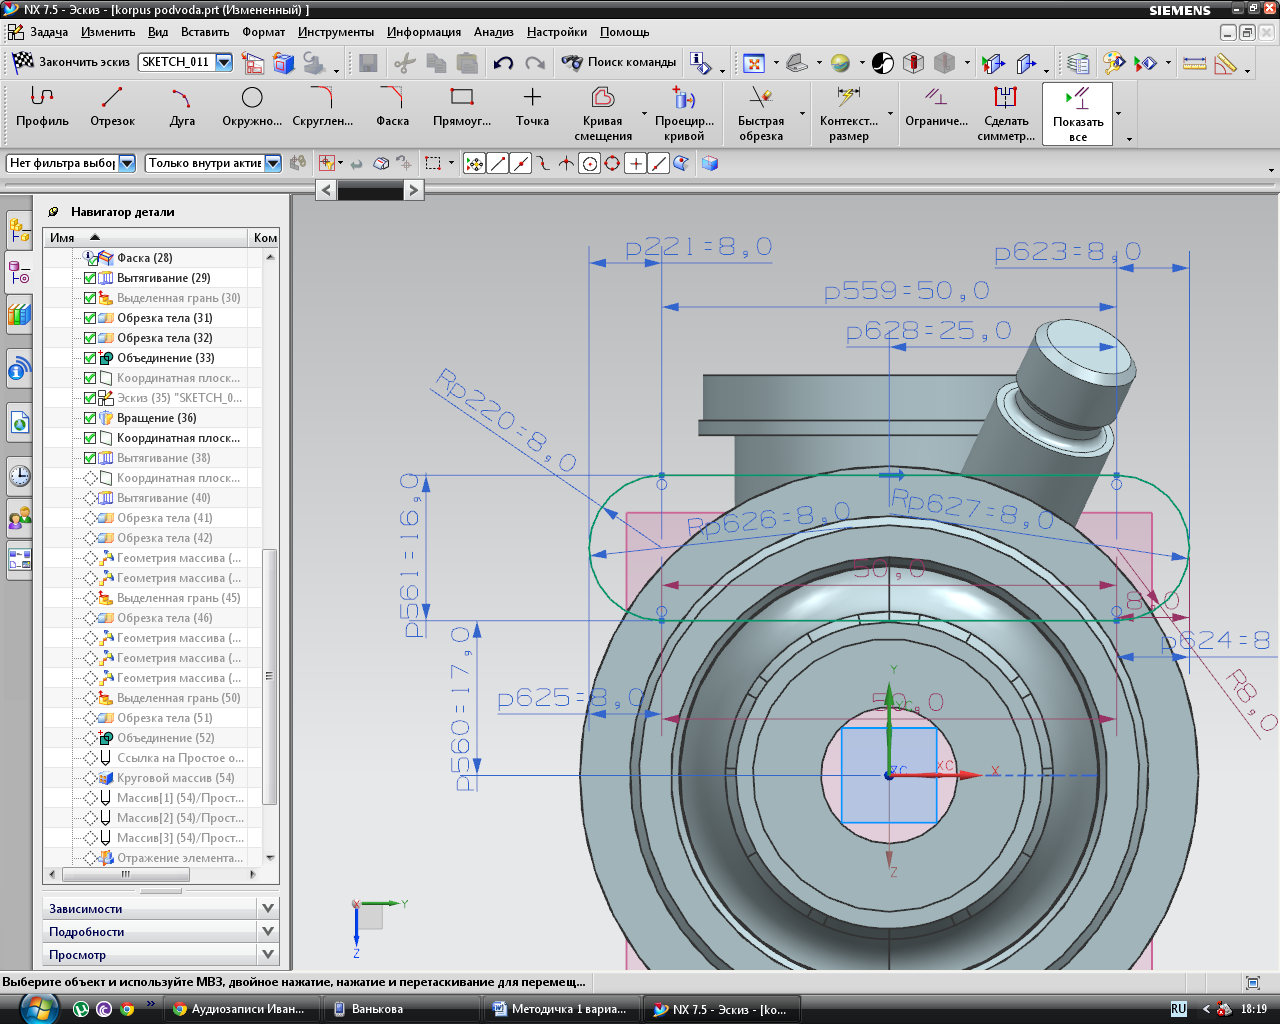The image size is (1280, 1024).
Task: Click the Cut scissors icon
Action: pyautogui.click(x=404, y=63)
